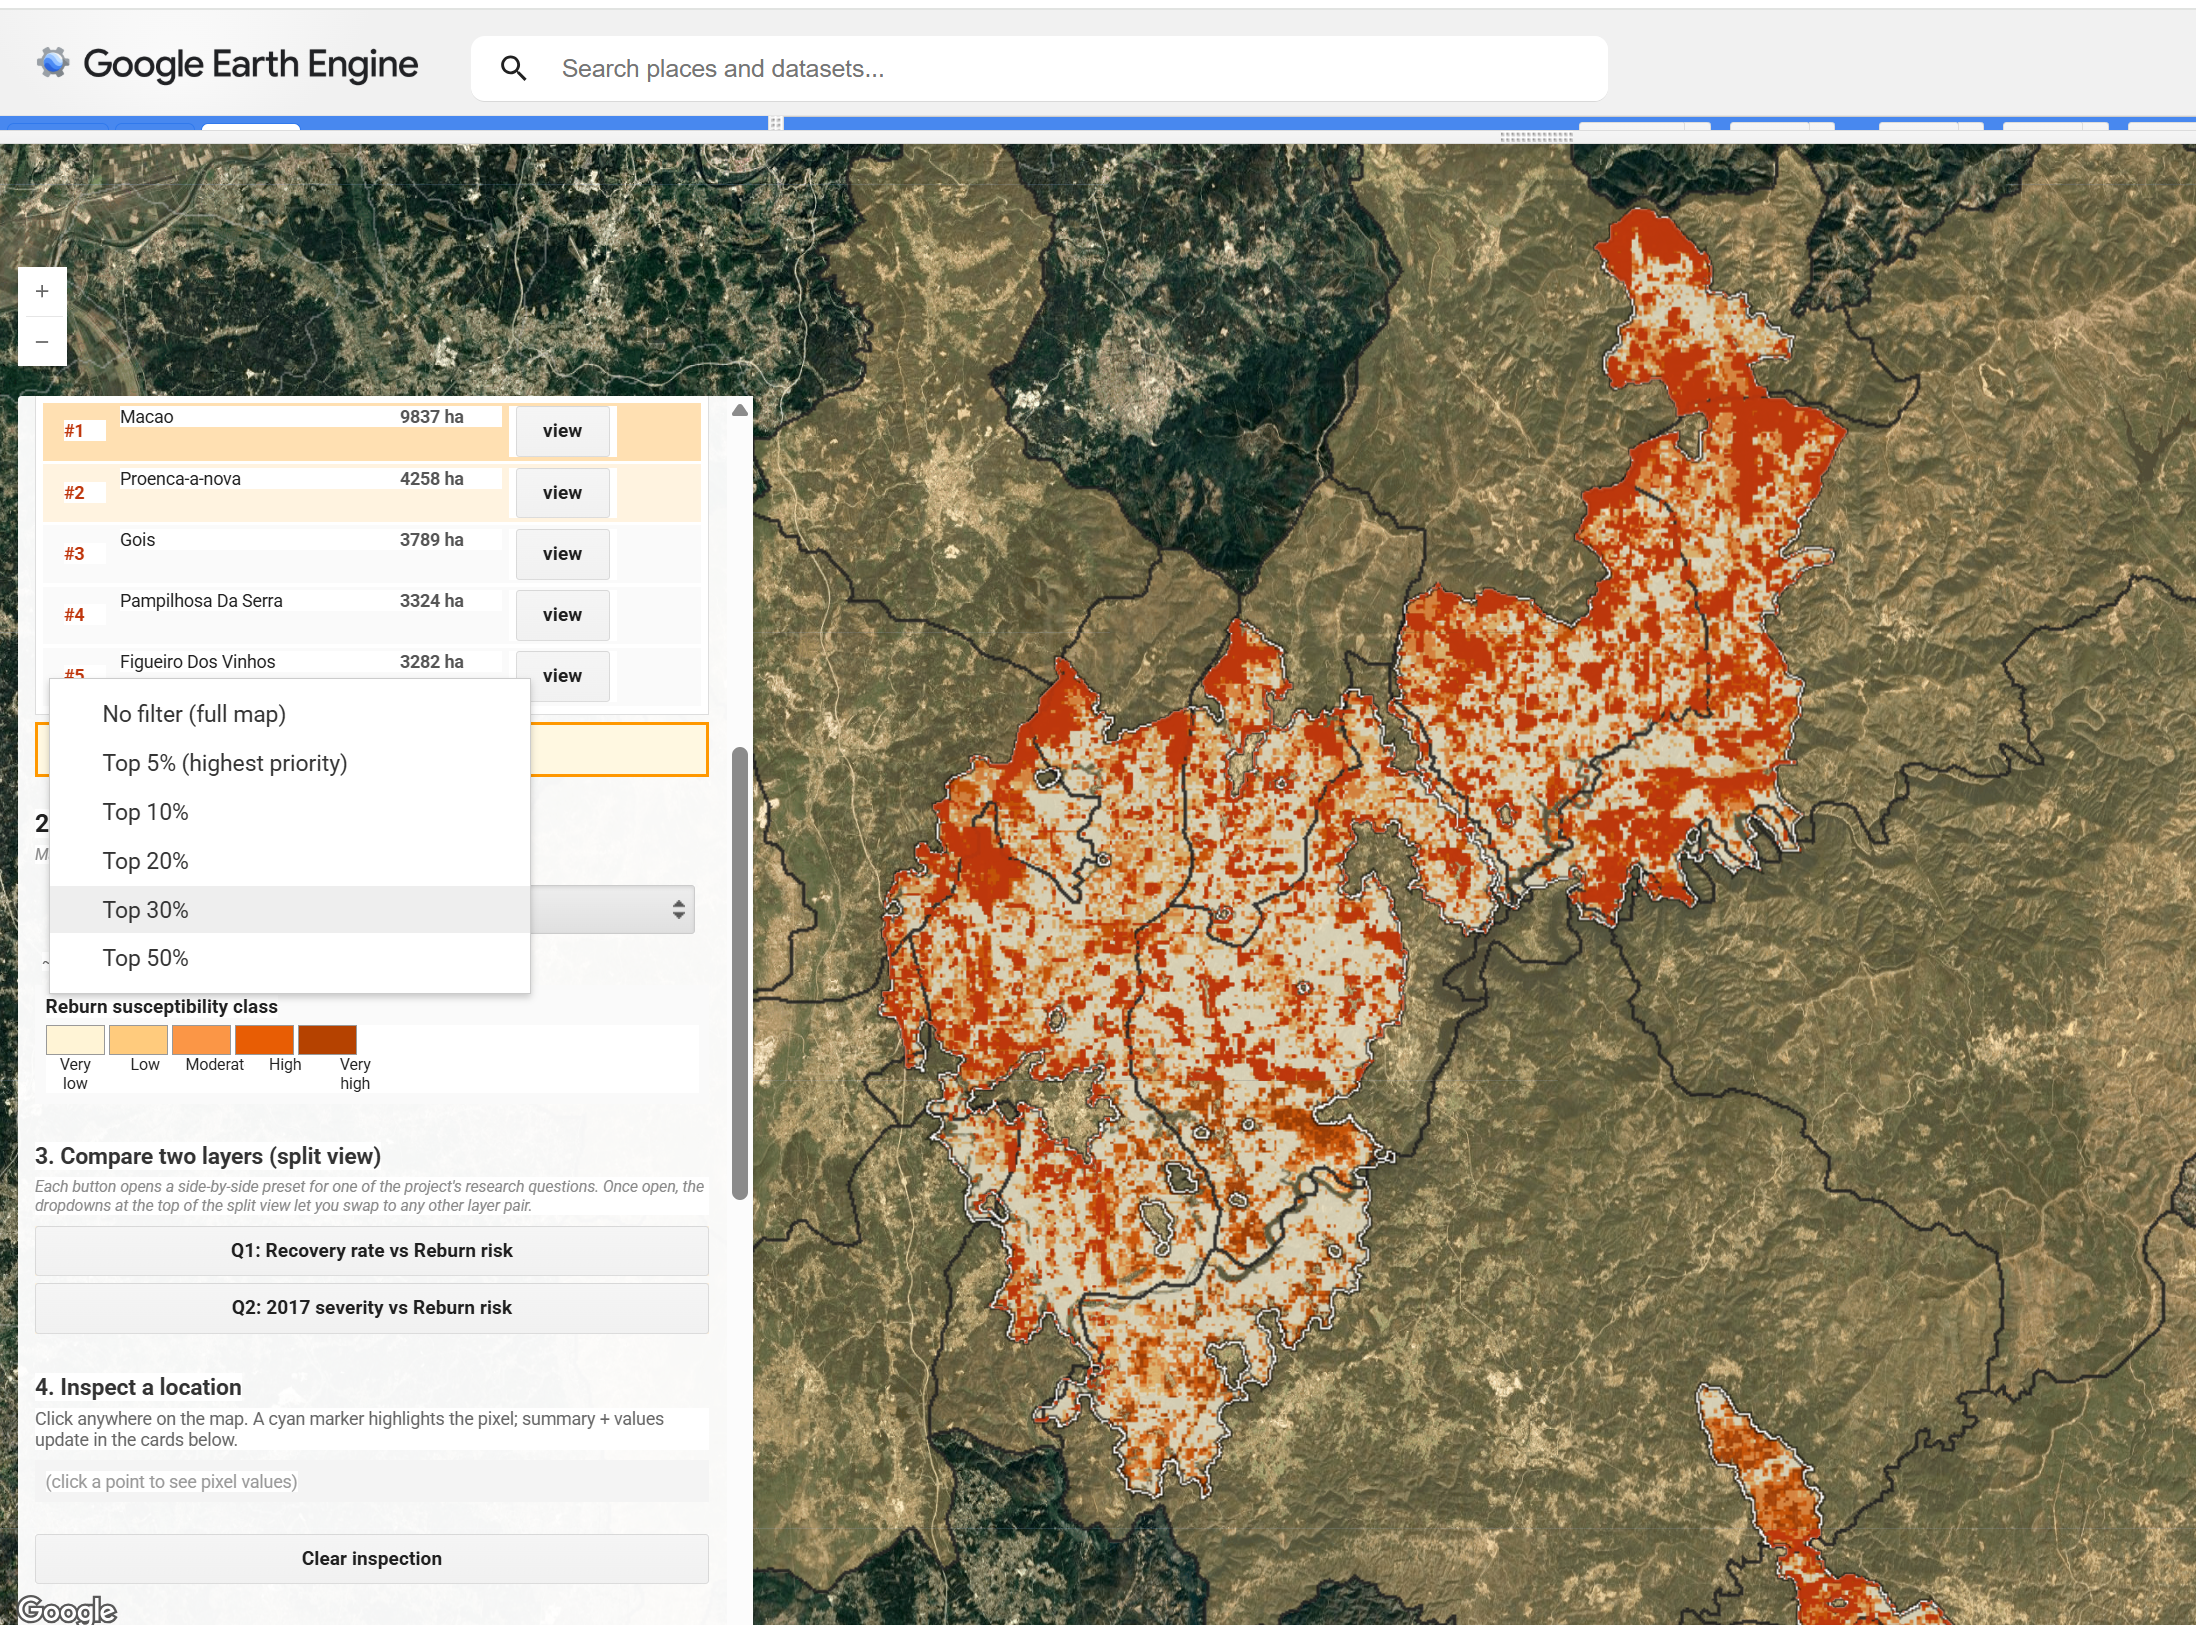Pick the Top 10% option
Image resolution: width=2196 pixels, height=1625 pixels.
click(x=145, y=812)
